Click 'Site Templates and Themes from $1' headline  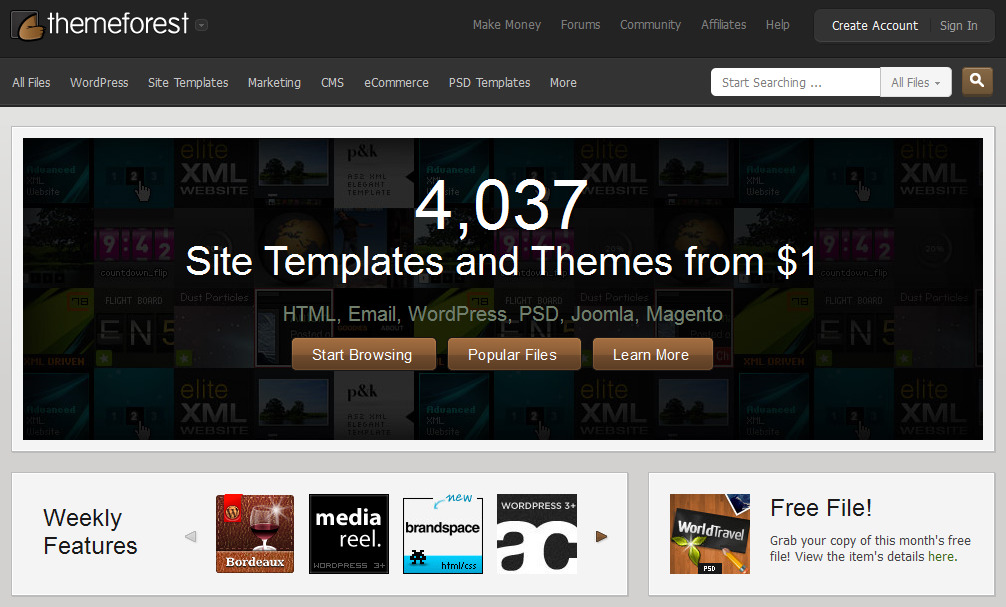(501, 261)
